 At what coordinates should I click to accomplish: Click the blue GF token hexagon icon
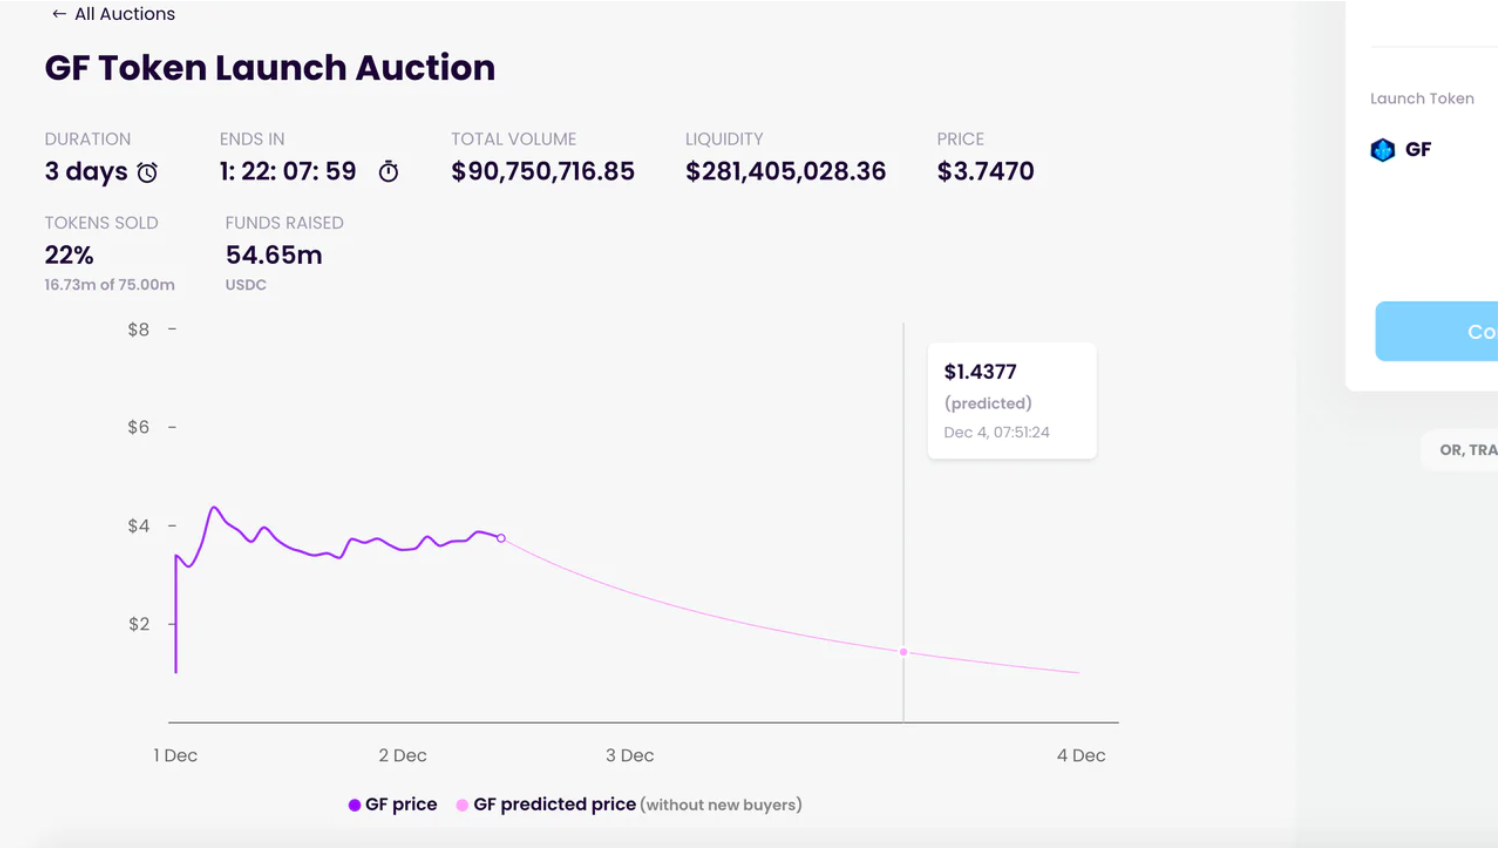[1382, 150]
